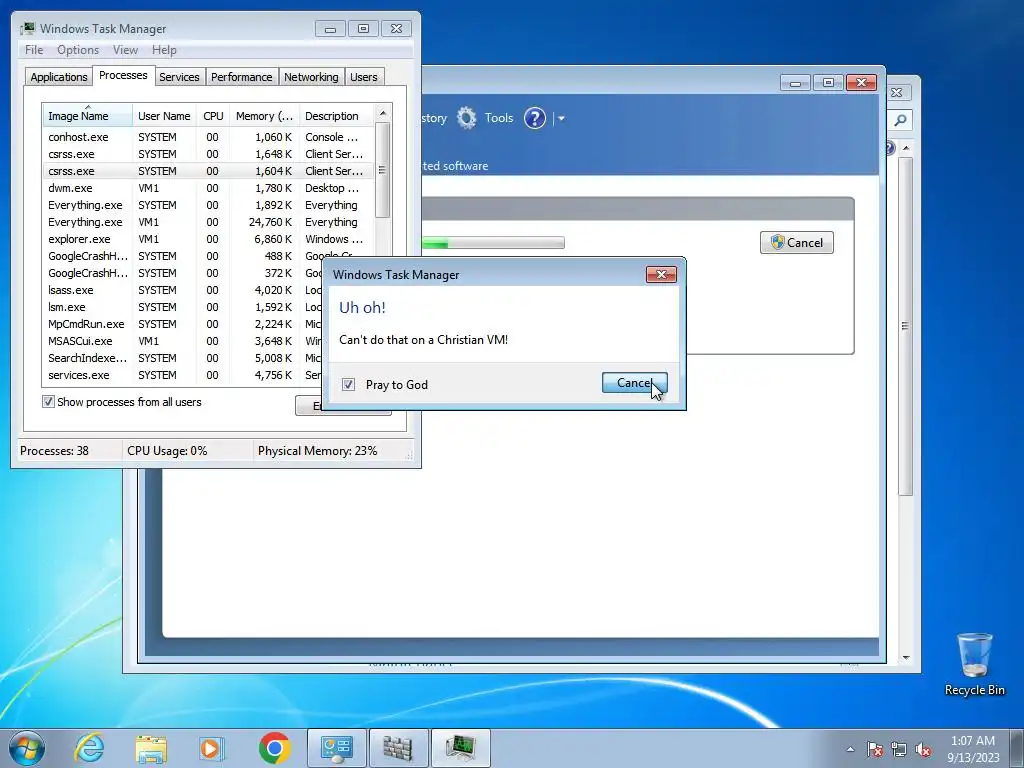Click the taskbar clock showing 1:07 AM
This screenshot has height=768, width=1024.
click(973, 749)
